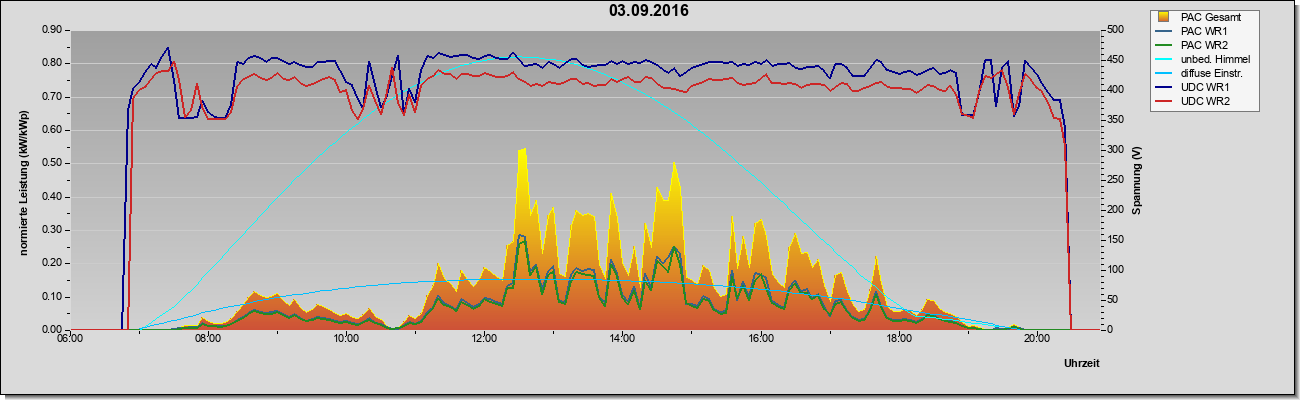Click the Uhrzeit axis title
Screen dimensions: 1300x400
click(1082, 365)
